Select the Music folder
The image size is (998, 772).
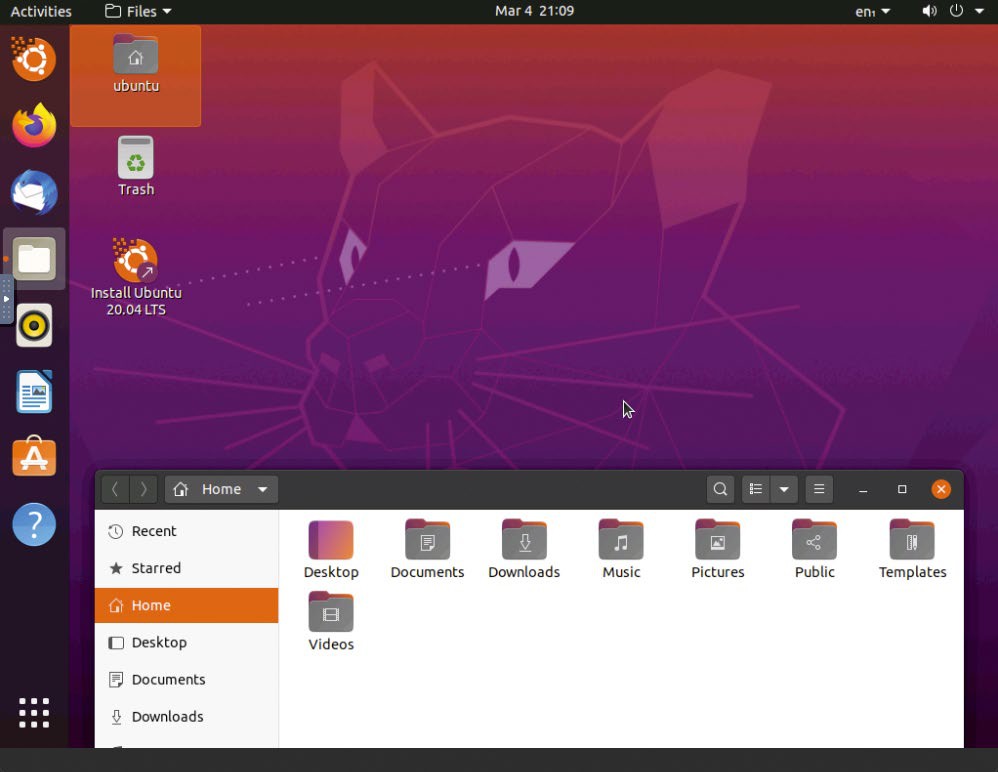[621, 550]
